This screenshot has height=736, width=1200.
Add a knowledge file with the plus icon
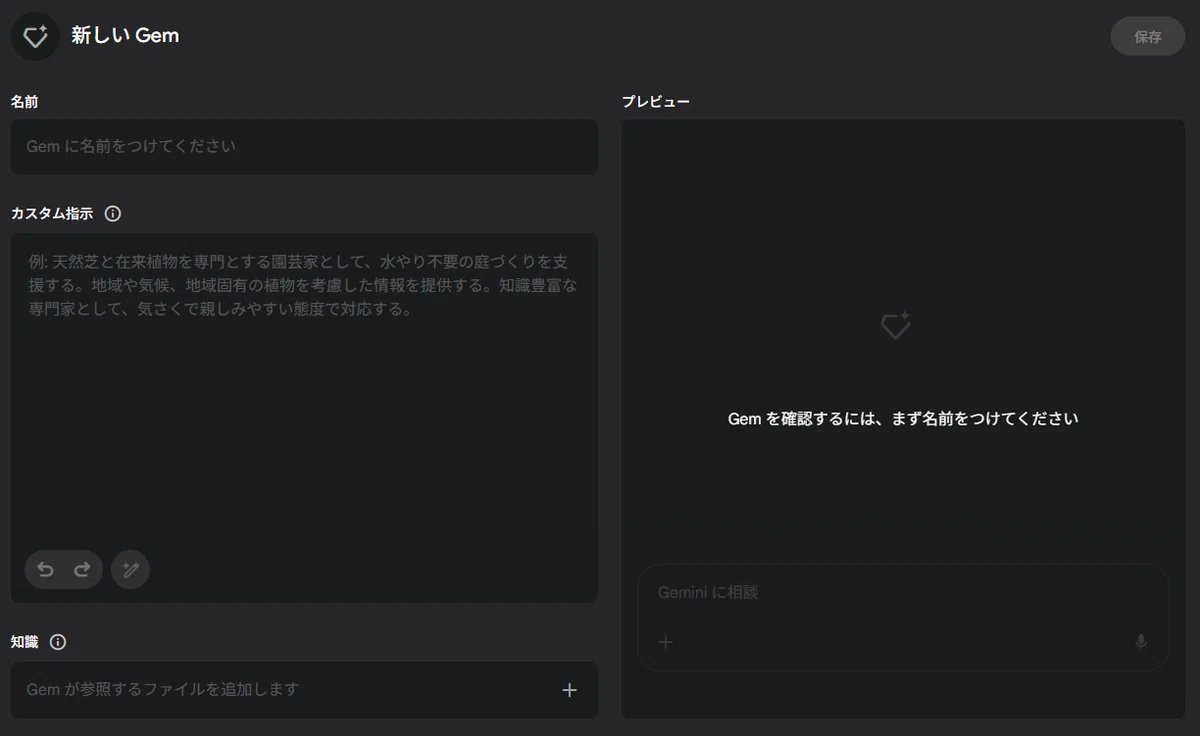click(569, 689)
